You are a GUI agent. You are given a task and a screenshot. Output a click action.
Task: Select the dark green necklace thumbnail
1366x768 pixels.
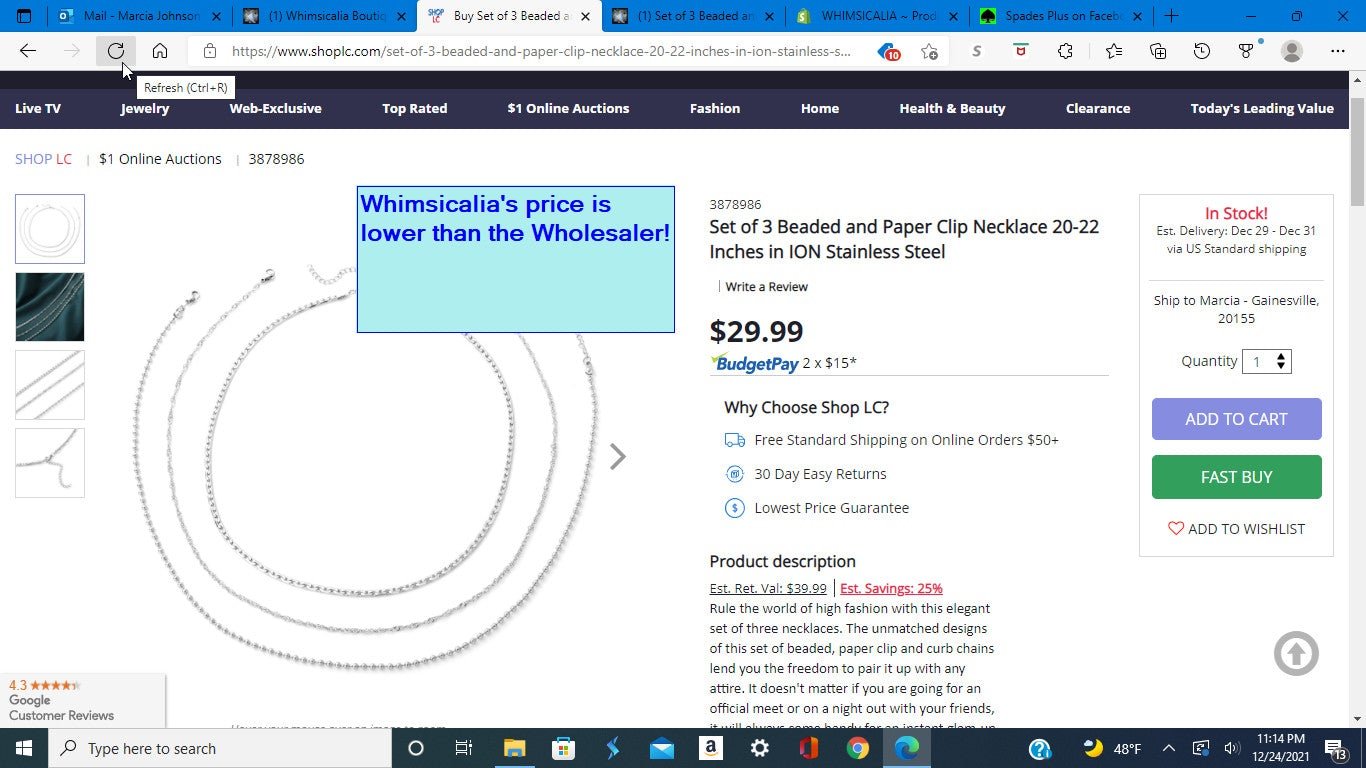[50, 307]
